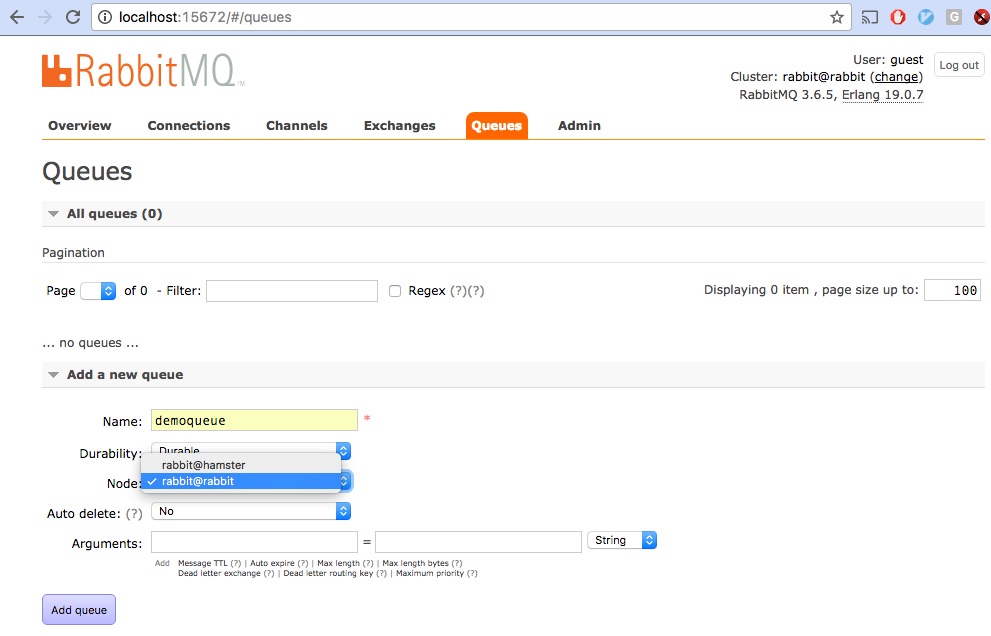Screen dimensions: 991x636
Task: Click the Max length bytes (?) help link
Action: (x=457, y=563)
